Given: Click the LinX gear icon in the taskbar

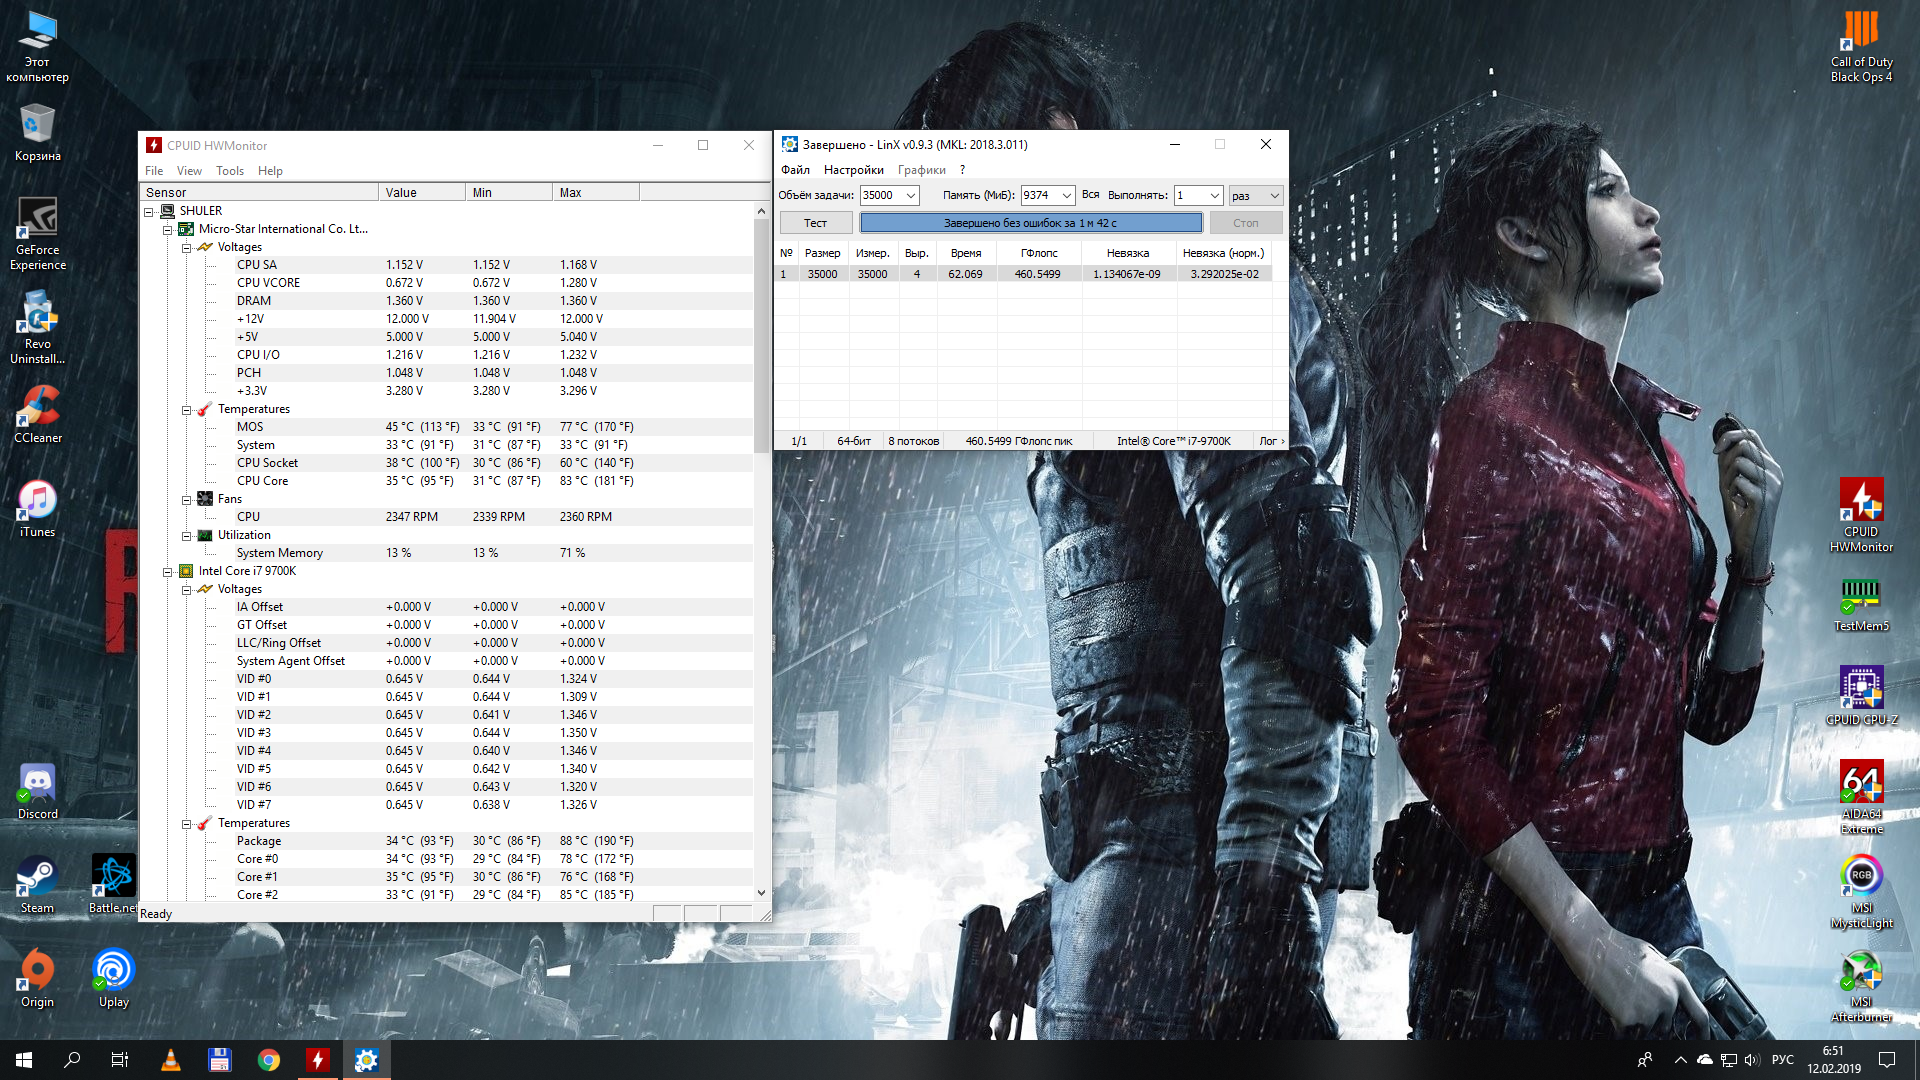Looking at the screenshot, I should pos(366,1060).
